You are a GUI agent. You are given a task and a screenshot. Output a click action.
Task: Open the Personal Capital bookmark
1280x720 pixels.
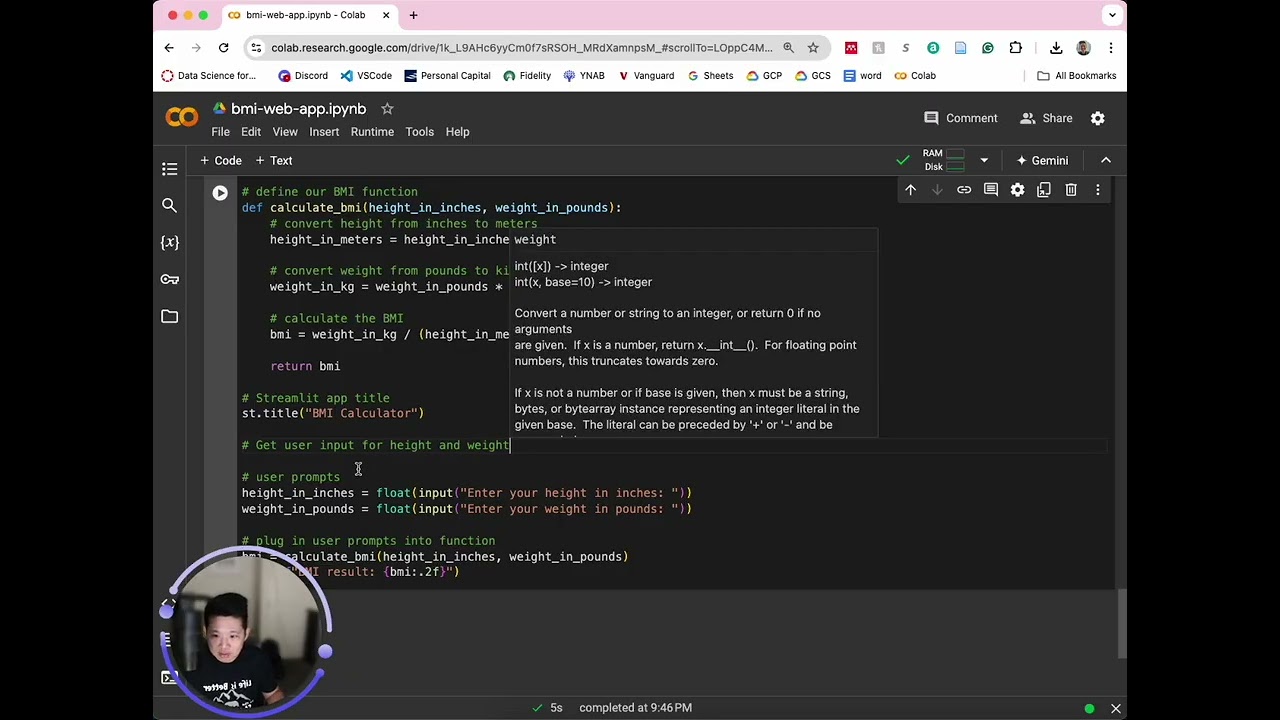[x=447, y=75]
